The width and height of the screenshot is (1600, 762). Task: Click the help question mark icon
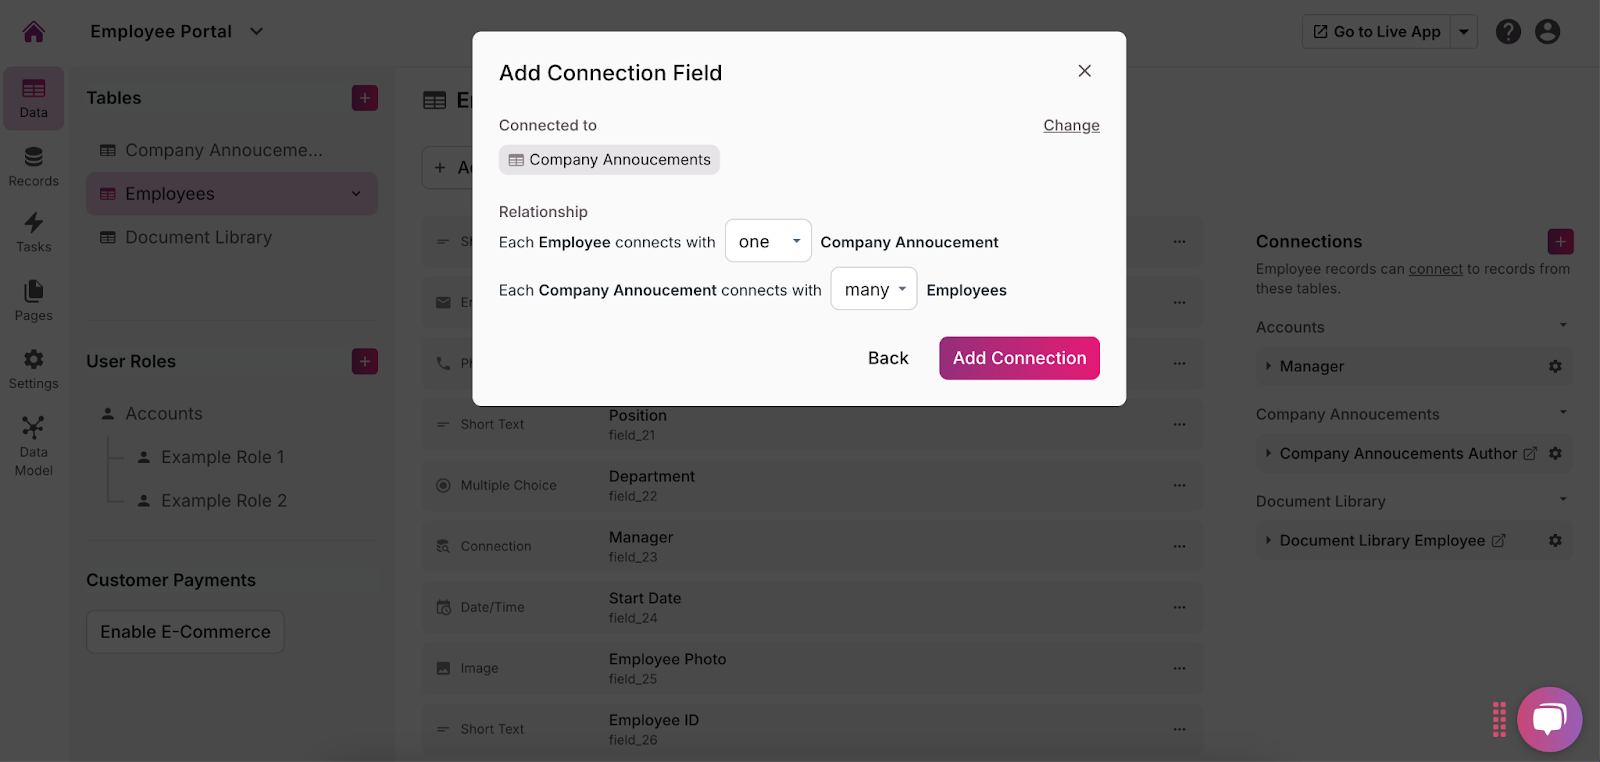[x=1508, y=32]
